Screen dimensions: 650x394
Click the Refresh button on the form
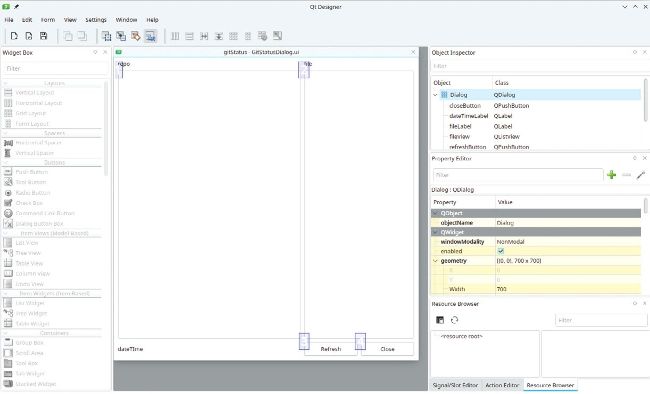tap(330, 349)
